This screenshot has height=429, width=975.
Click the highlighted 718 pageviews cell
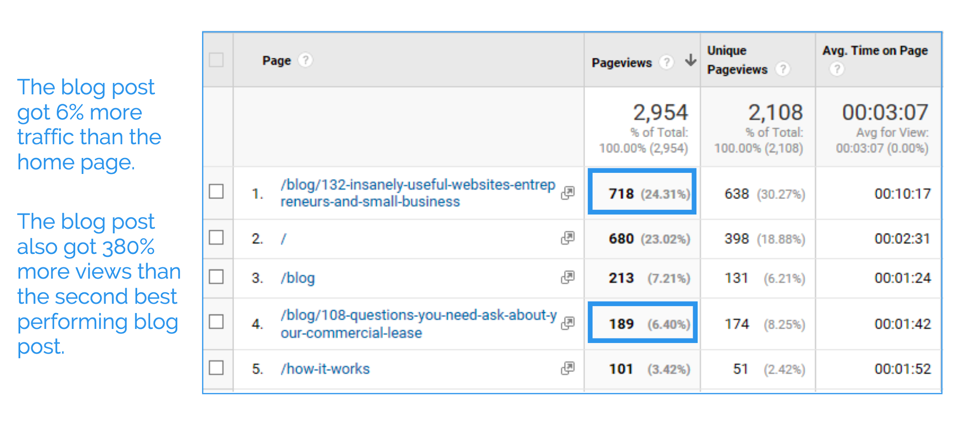pyautogui.click(x=648, y=194)
